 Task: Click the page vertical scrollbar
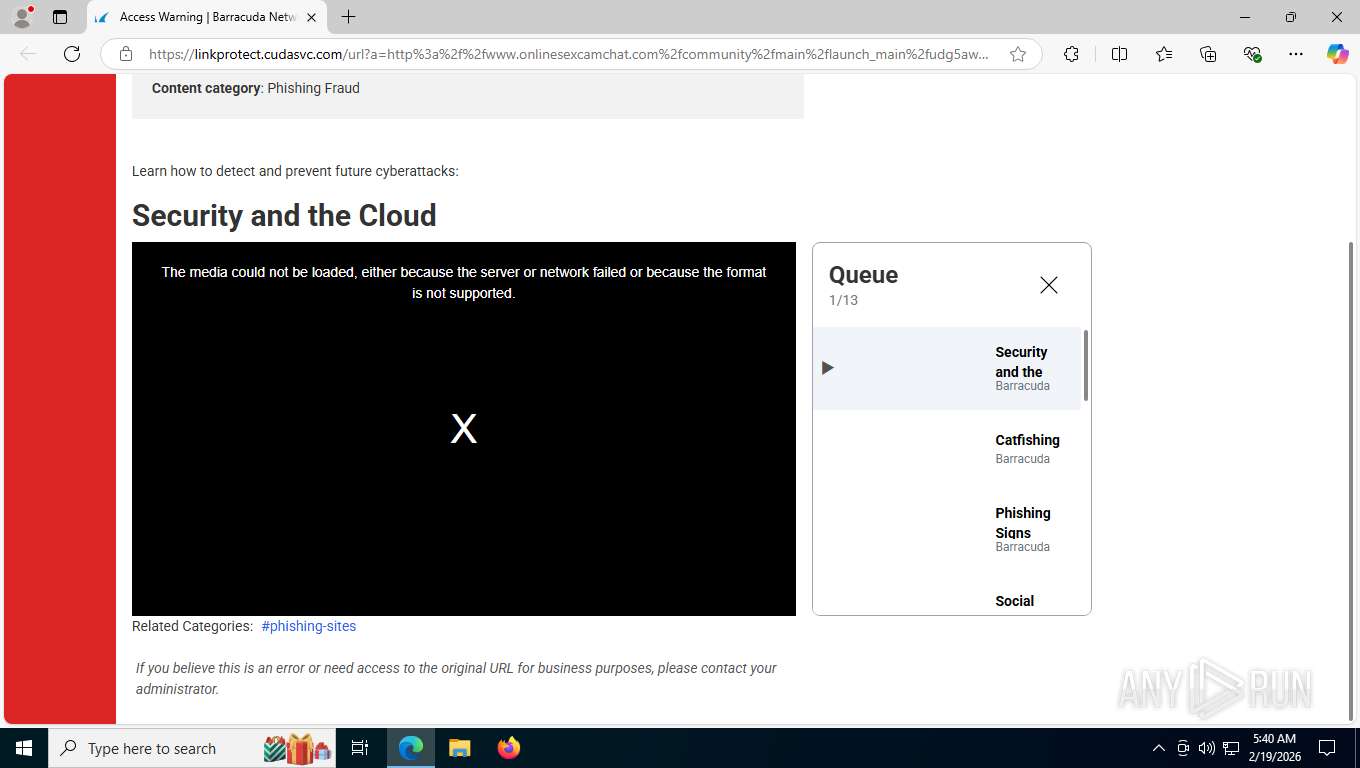coord(1352,480)
